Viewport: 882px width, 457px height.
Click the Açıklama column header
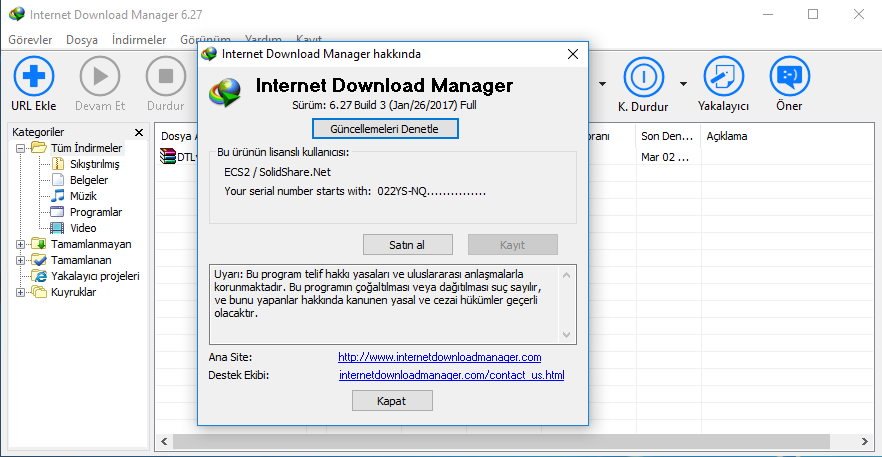pos(727,136)
